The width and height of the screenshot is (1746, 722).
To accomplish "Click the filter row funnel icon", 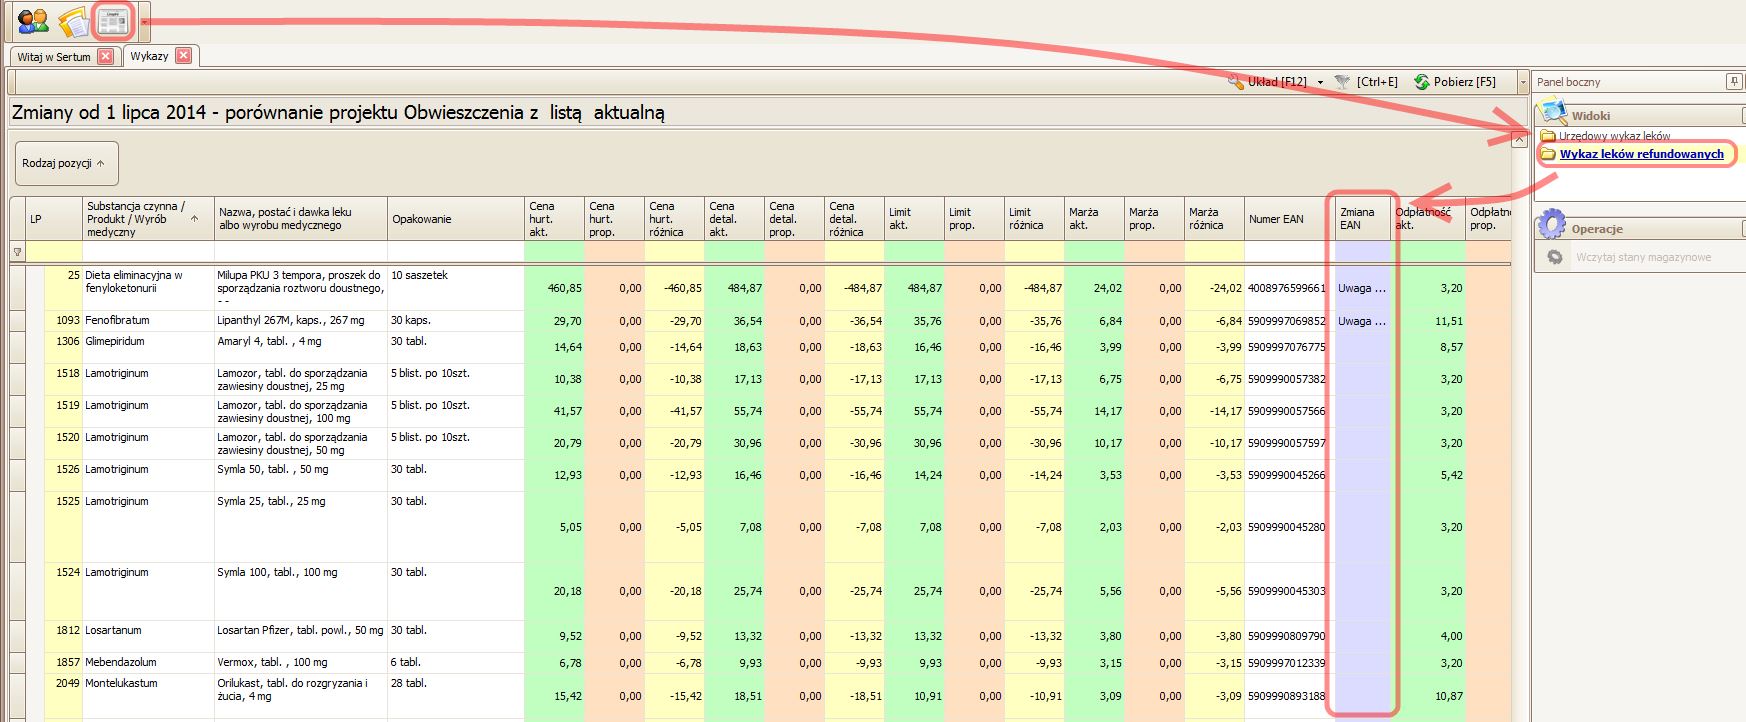I will click(x=17, y=252).
